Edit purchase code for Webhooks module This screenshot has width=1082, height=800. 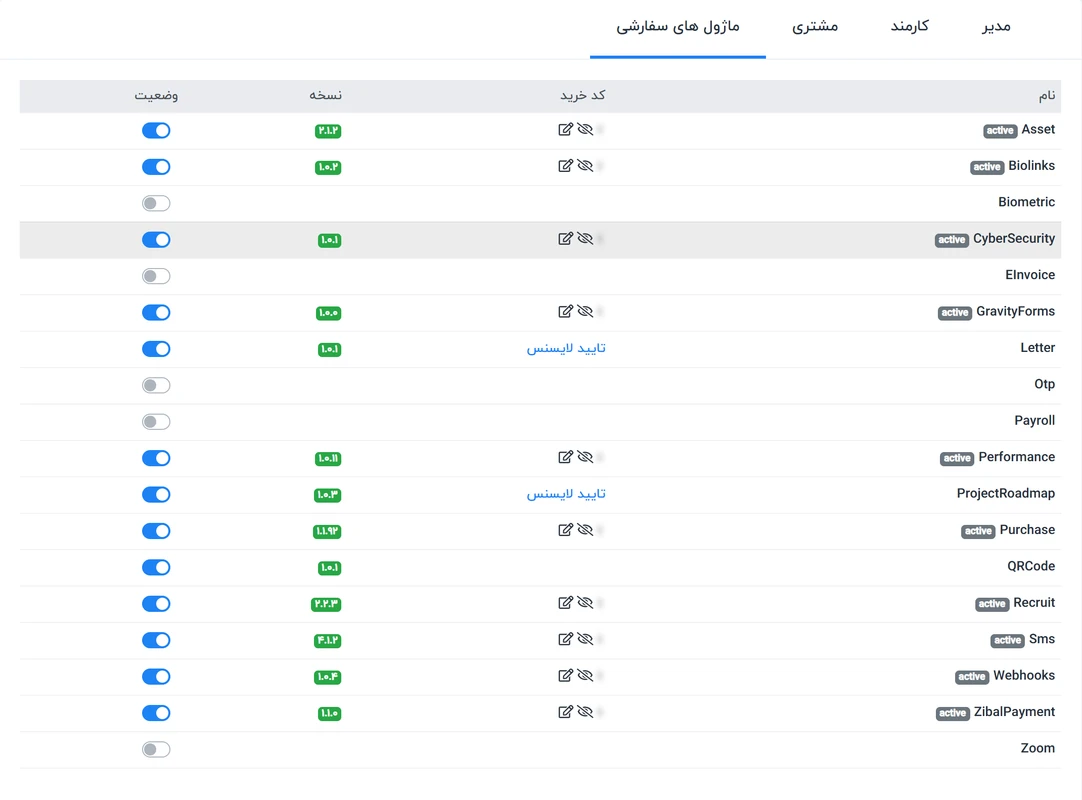coord(565,675)
